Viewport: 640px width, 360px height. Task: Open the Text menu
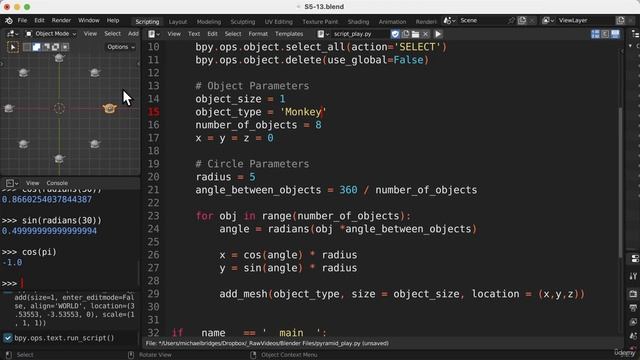(193, 34)
